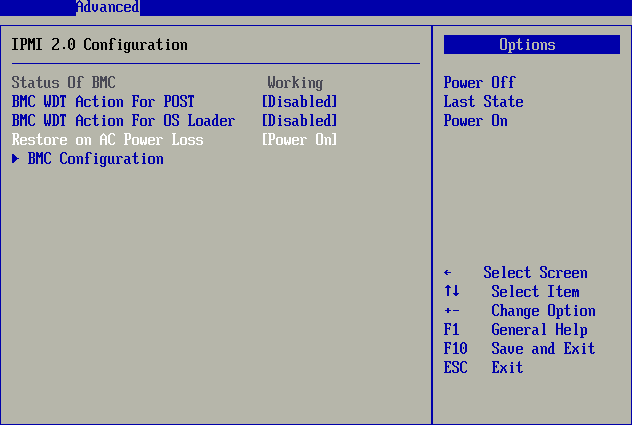The width and height of the screenshot is (632, 425).
Task: Open the Power On value field
Action: click(299, 140)
